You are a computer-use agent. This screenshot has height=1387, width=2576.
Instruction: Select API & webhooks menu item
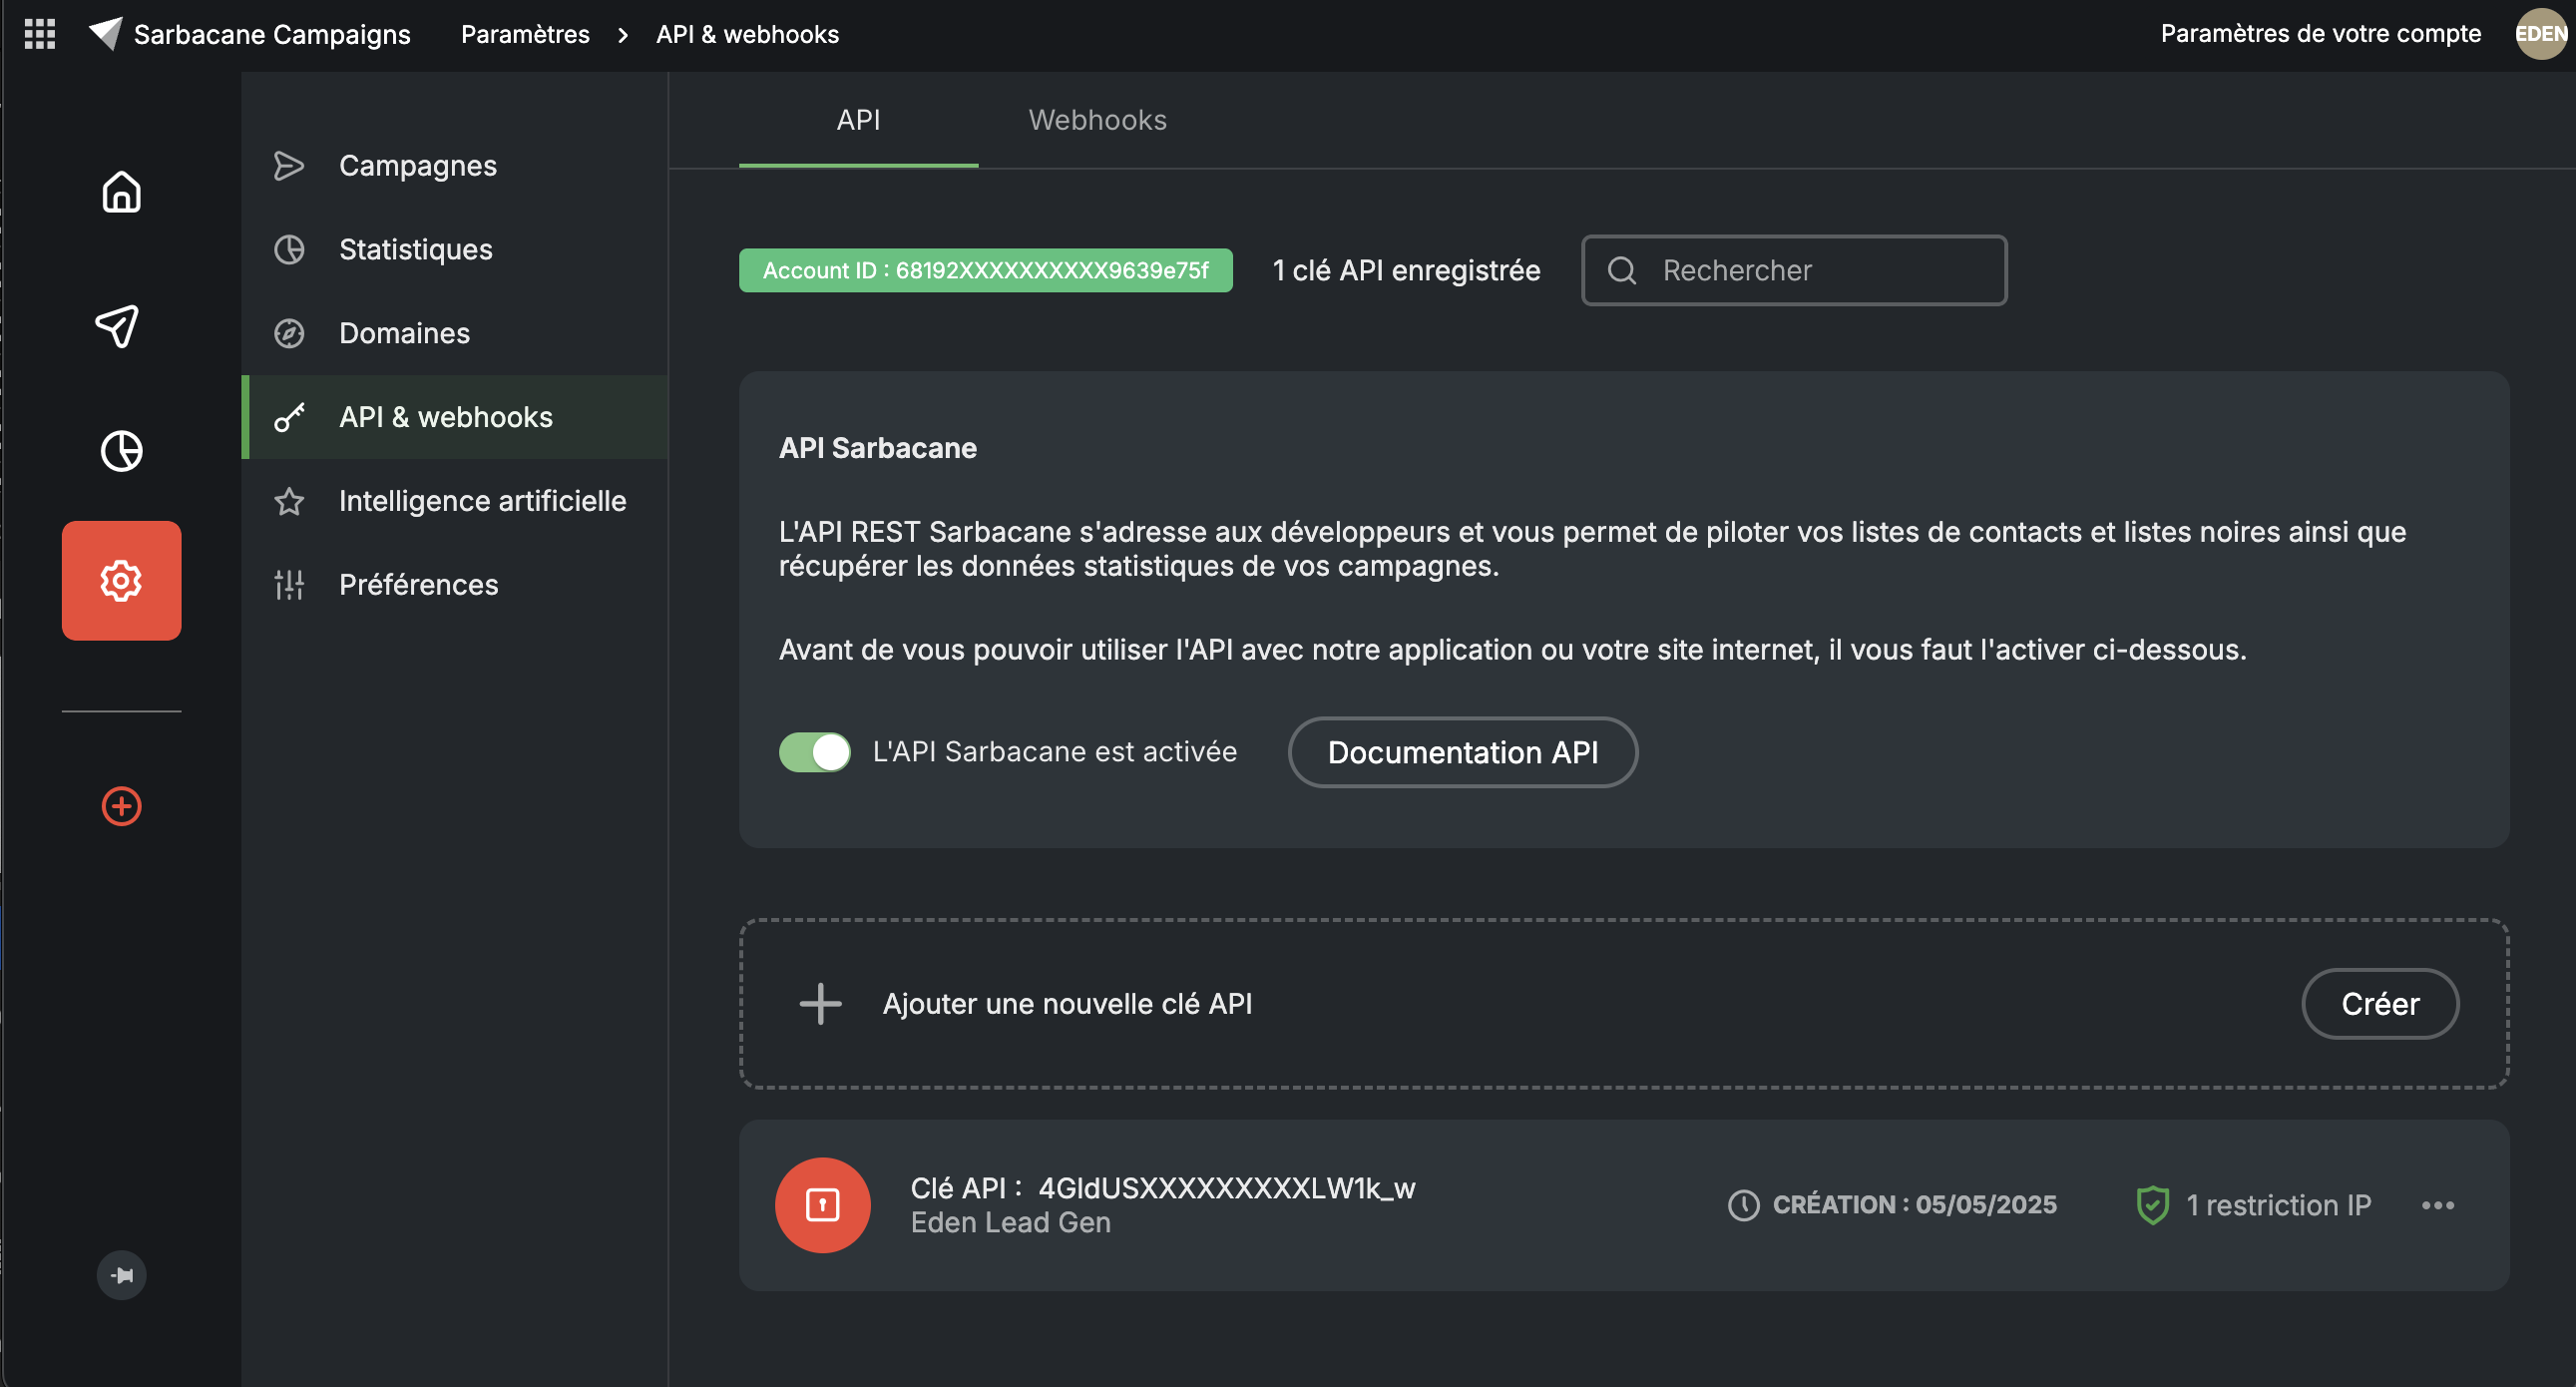pos(455,417)
